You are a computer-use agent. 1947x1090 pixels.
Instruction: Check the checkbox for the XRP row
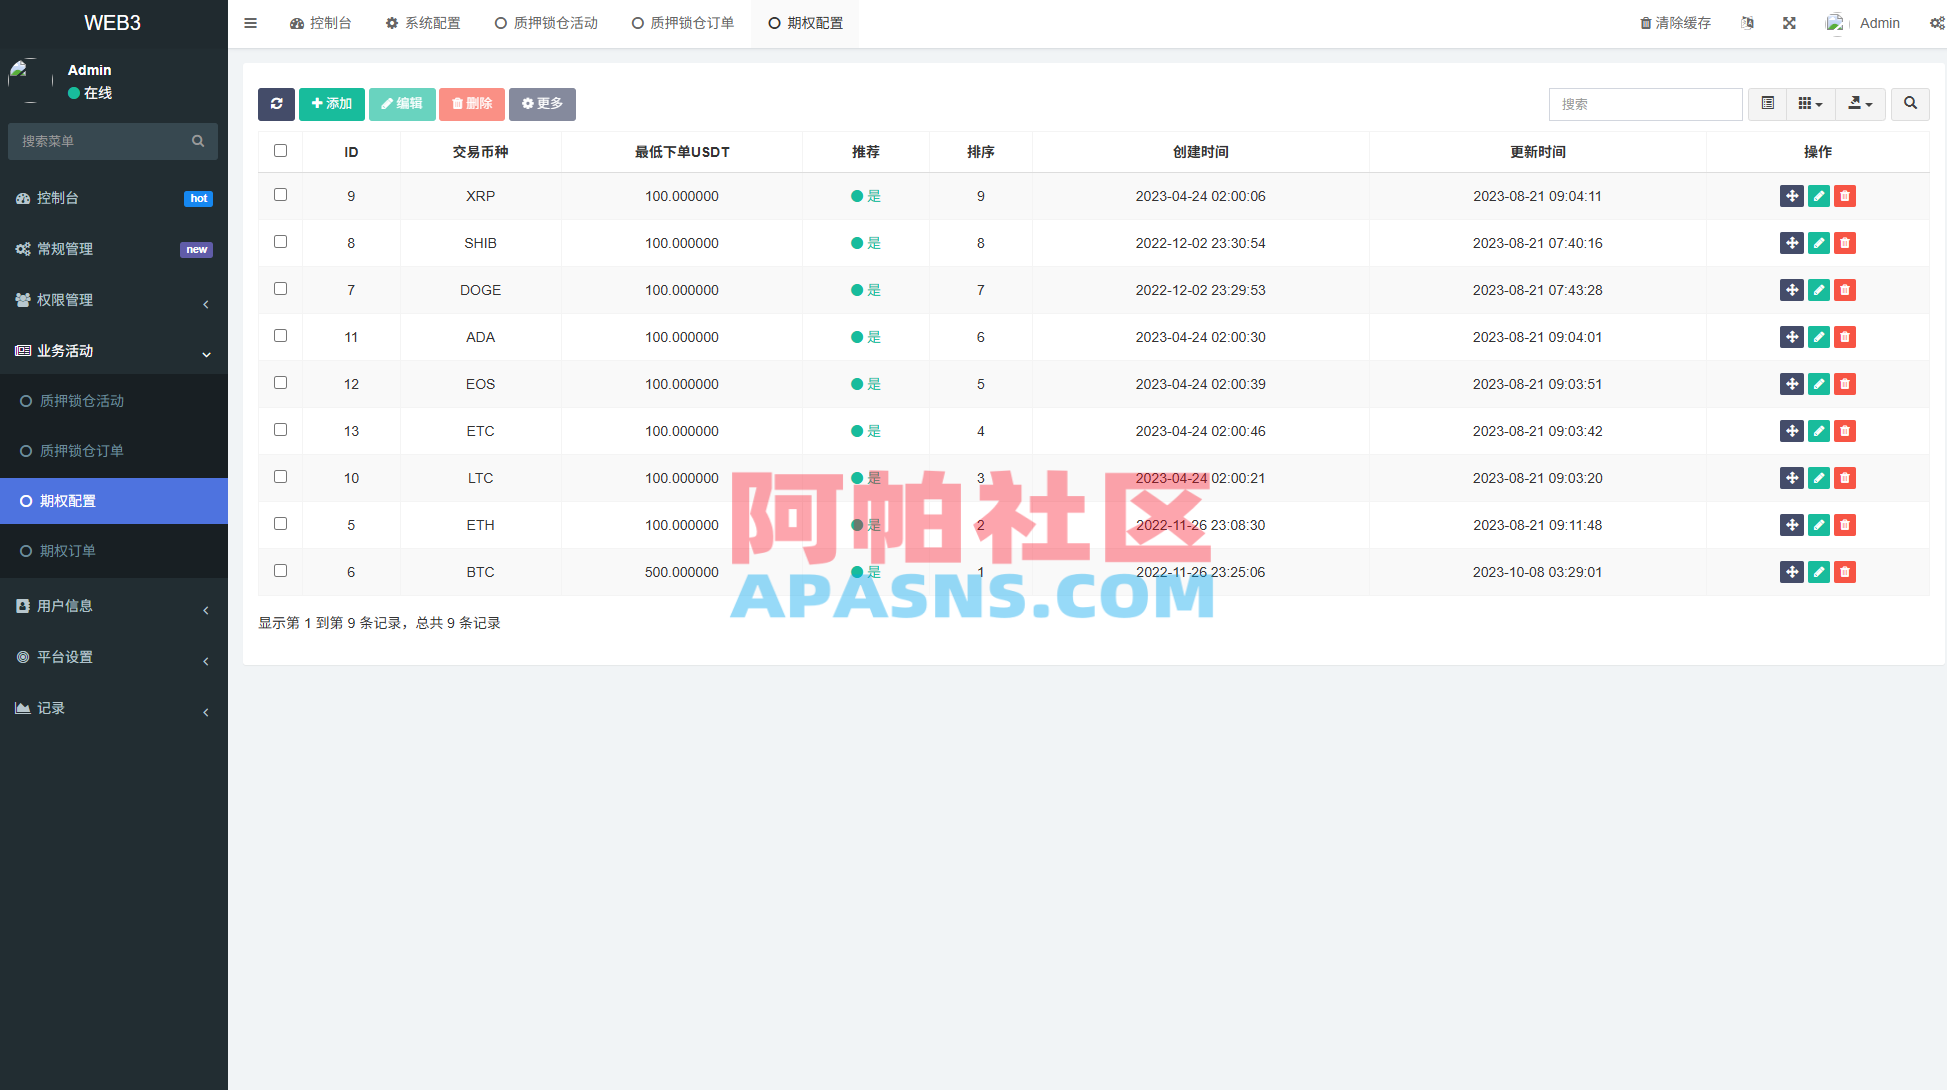(280, 195)
